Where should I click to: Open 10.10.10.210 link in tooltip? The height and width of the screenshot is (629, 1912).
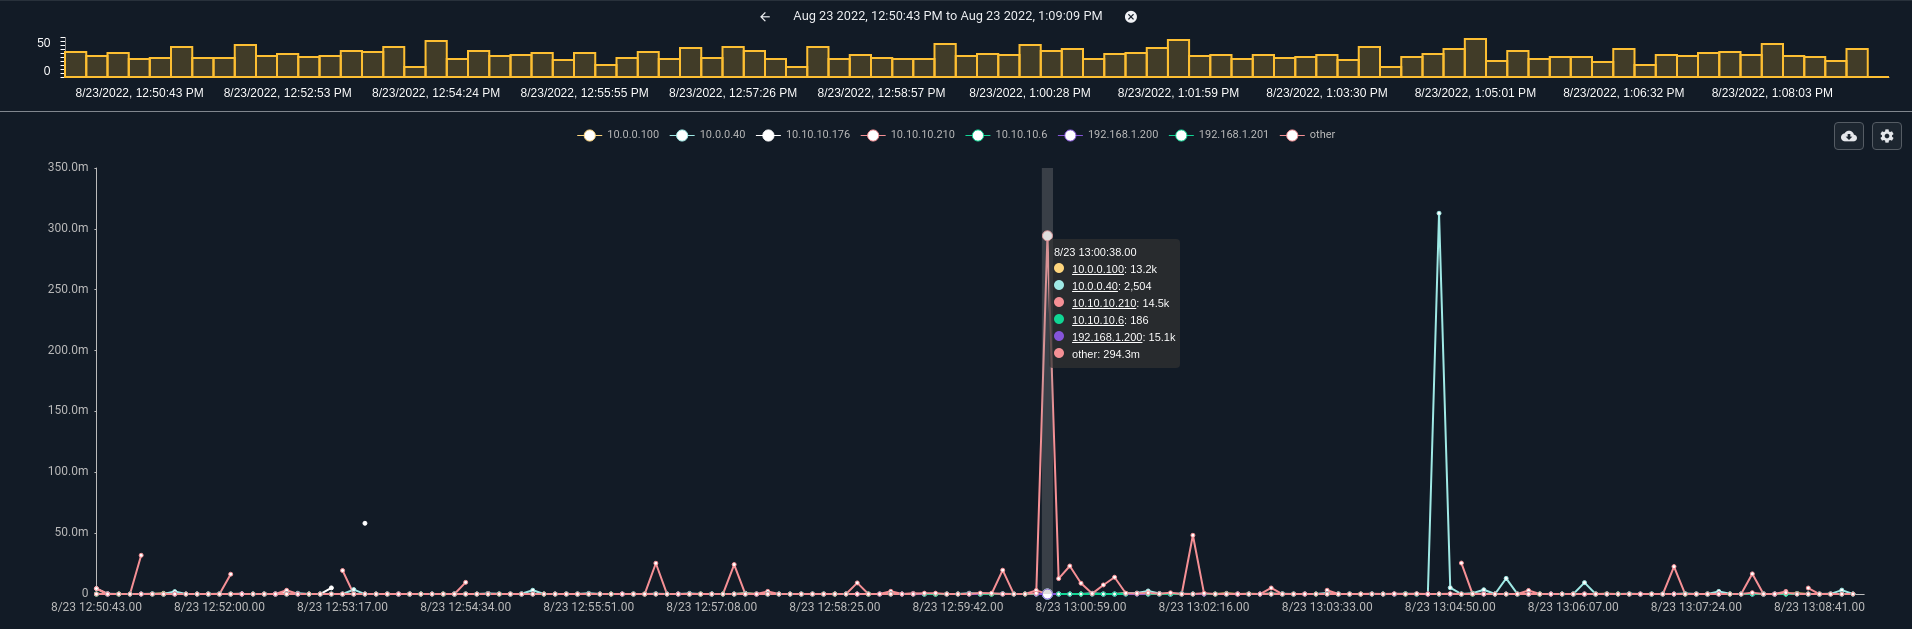click(1104, 303)
